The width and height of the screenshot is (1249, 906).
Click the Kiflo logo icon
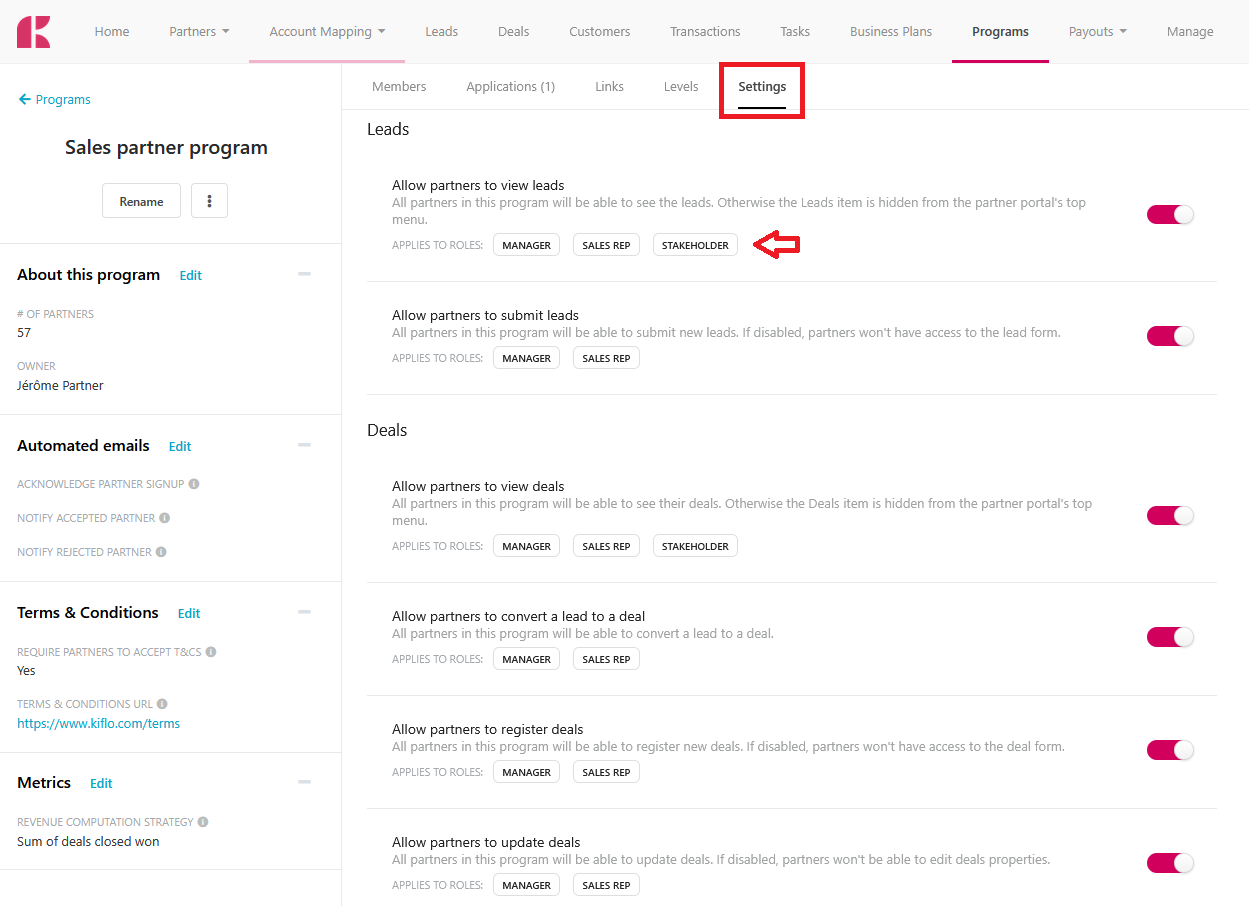coord(34,31)
